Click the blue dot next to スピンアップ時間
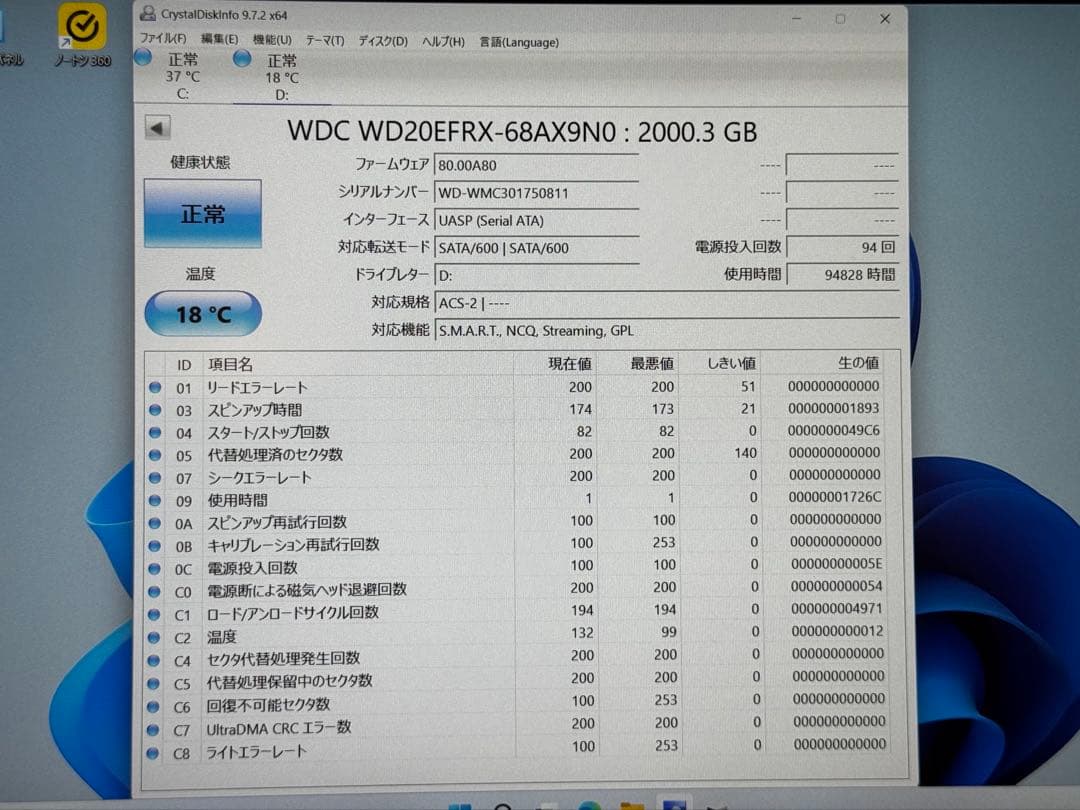 coord(155,410)
